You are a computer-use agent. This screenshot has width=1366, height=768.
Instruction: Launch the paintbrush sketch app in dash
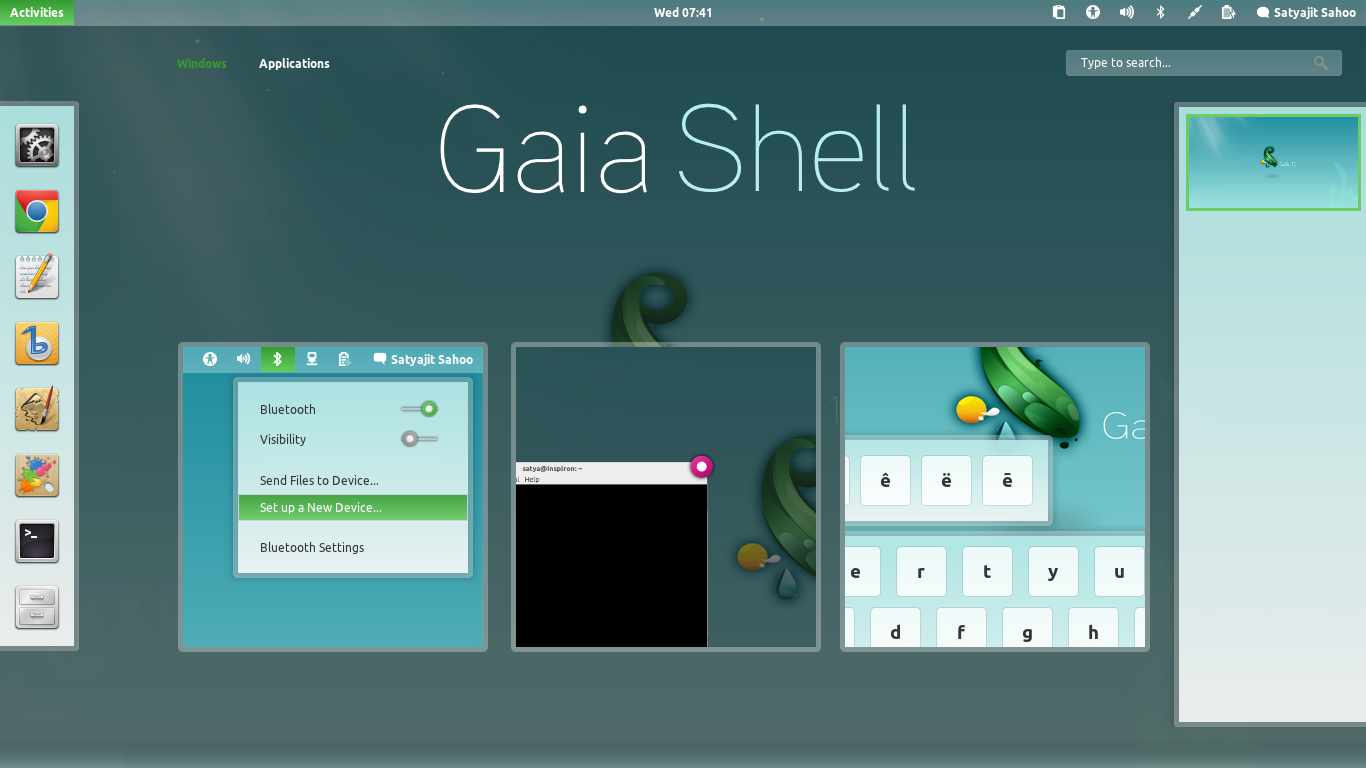click(x=37, y=409)
